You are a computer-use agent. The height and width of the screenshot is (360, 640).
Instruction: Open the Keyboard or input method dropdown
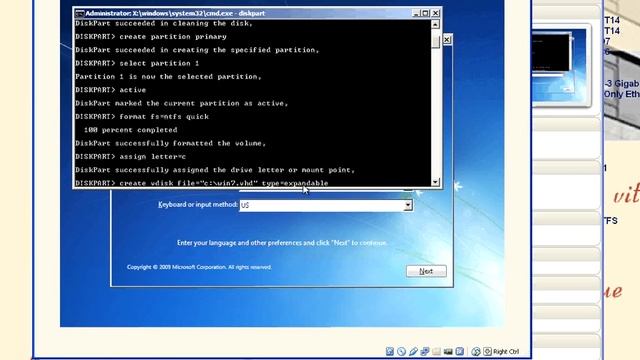408,205
